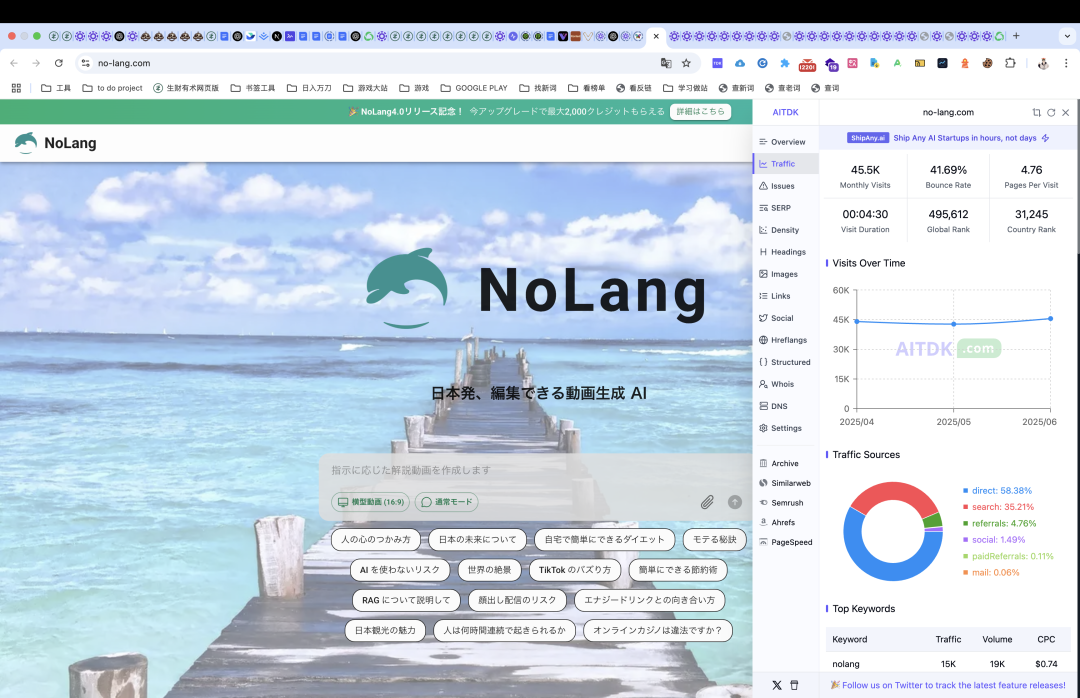Screen dimensions: 1080x698
Task: Open the 横型動画 (16:9) format selector
Action: pyautogui.click(x=371, y=502)
